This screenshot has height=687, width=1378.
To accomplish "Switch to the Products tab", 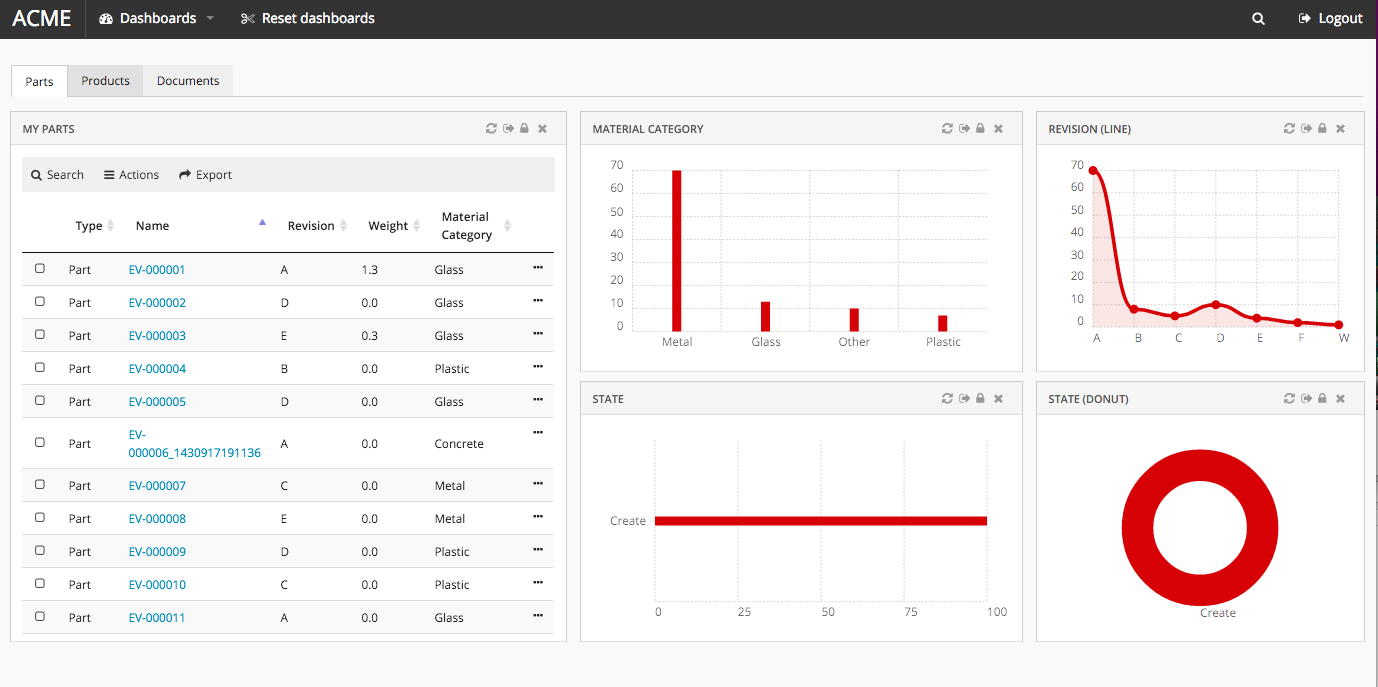I will (x=105, y=81).
